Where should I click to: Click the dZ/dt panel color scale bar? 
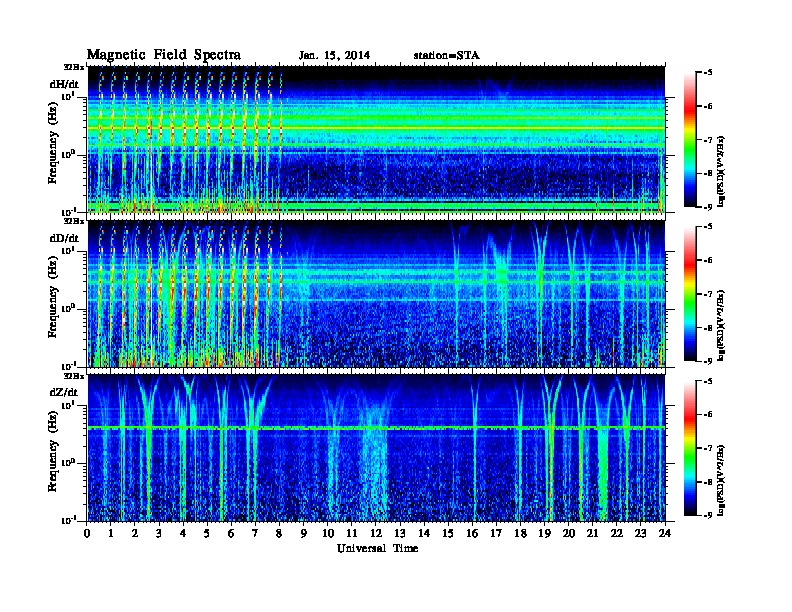pyautogui.click(x=689, y=448)
